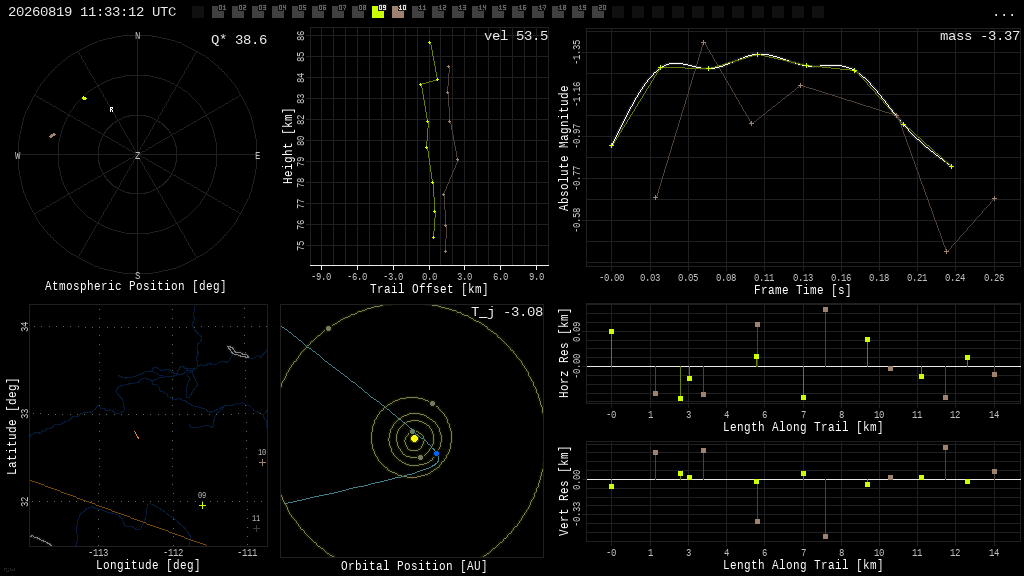Select station box 08 in top bar
This screenshot has height=576, width=1024.
(358, 12)
